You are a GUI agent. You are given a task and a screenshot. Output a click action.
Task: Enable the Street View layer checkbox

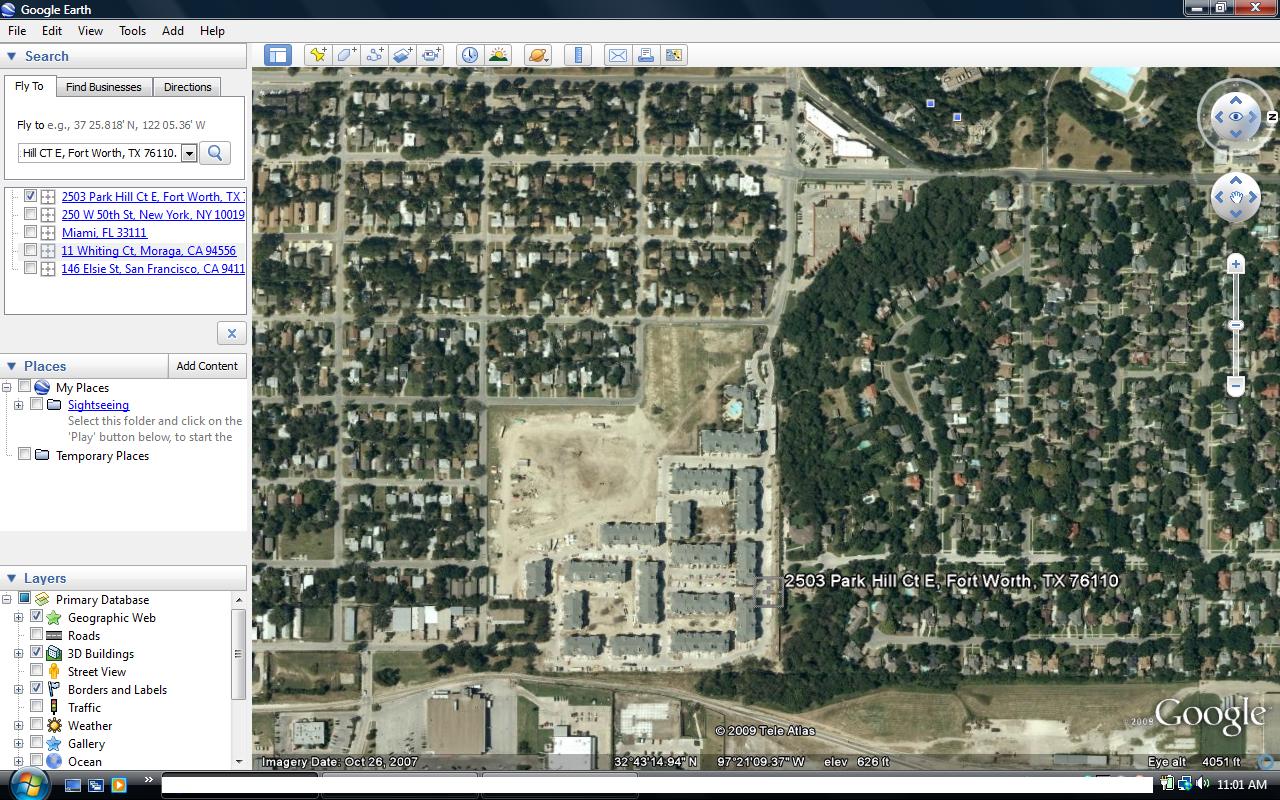coord(37,671)
